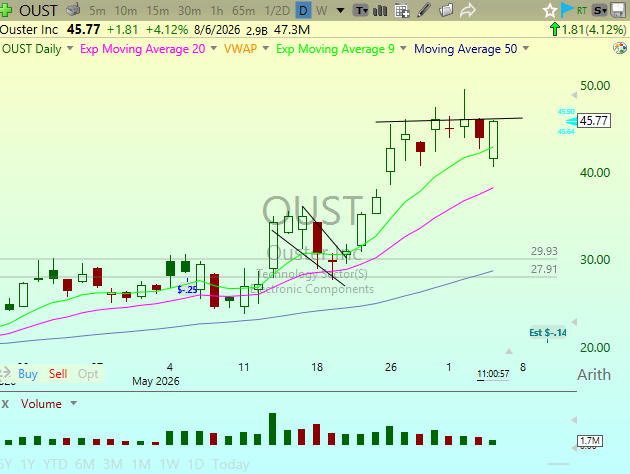Viewport: 630px width, 474px height.
Task: Click the 45.77 current price tag
Action: pos(594,121)
